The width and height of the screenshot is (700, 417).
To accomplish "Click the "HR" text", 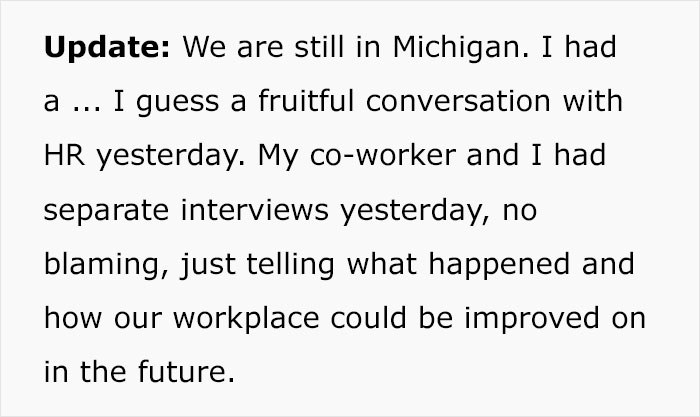I will [x=65, y=155].
